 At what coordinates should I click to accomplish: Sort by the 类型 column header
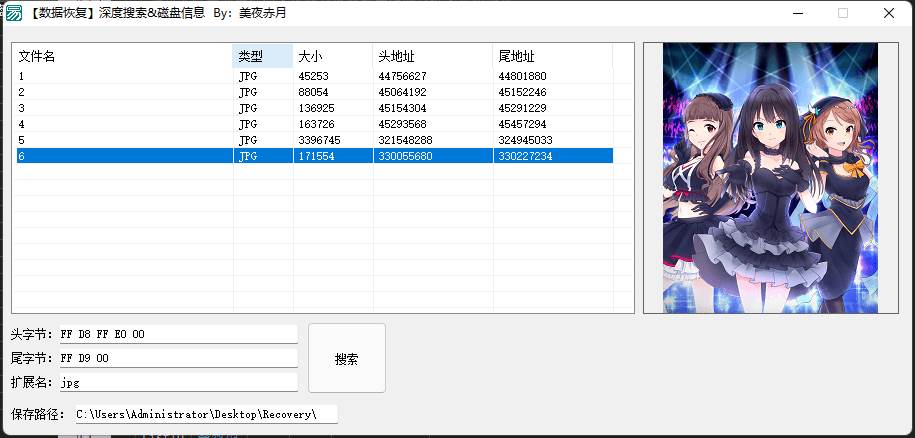tap(263, 57)
